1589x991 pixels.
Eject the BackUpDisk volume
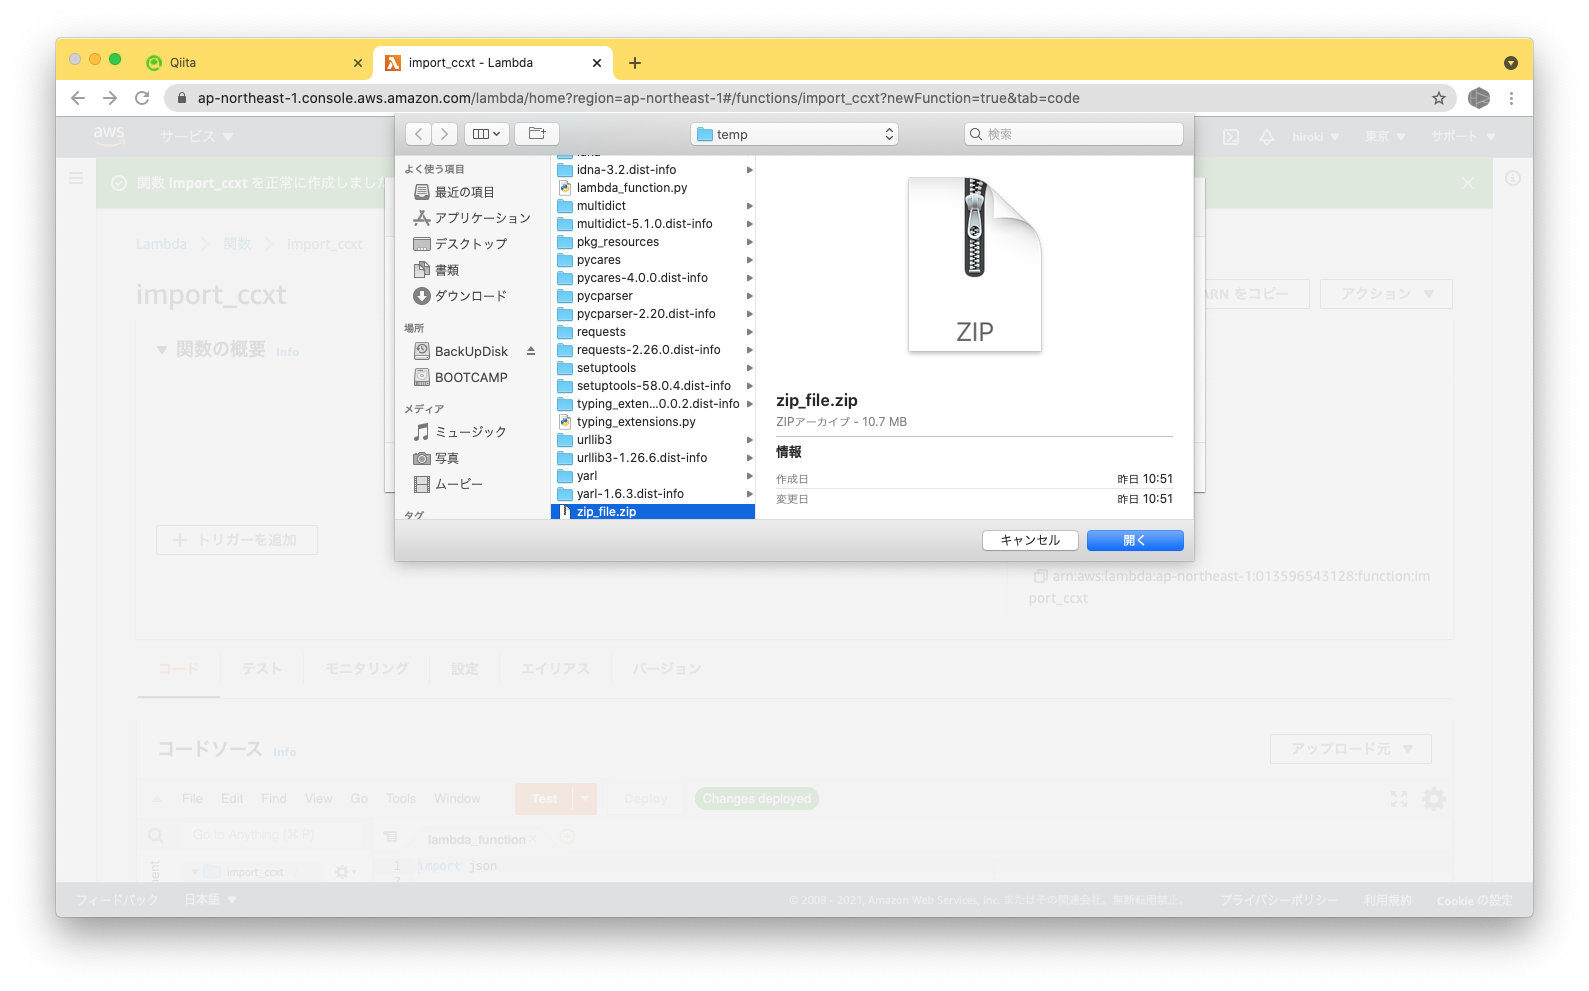[531, 351]
